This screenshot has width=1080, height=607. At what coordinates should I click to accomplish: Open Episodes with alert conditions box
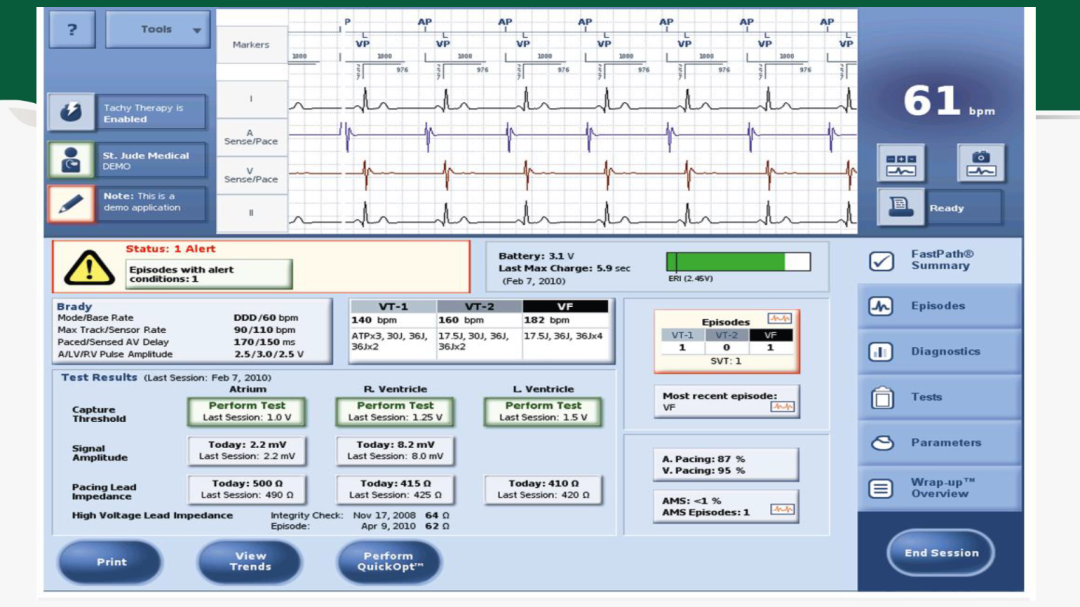(210, 274)
